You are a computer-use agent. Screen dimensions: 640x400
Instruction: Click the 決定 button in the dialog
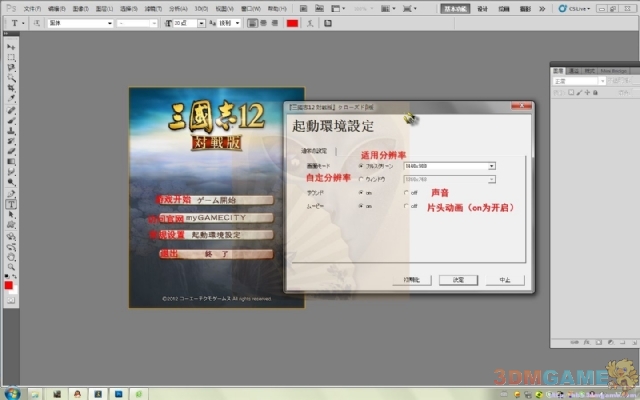pyautogui.click(x=458, y=280)
